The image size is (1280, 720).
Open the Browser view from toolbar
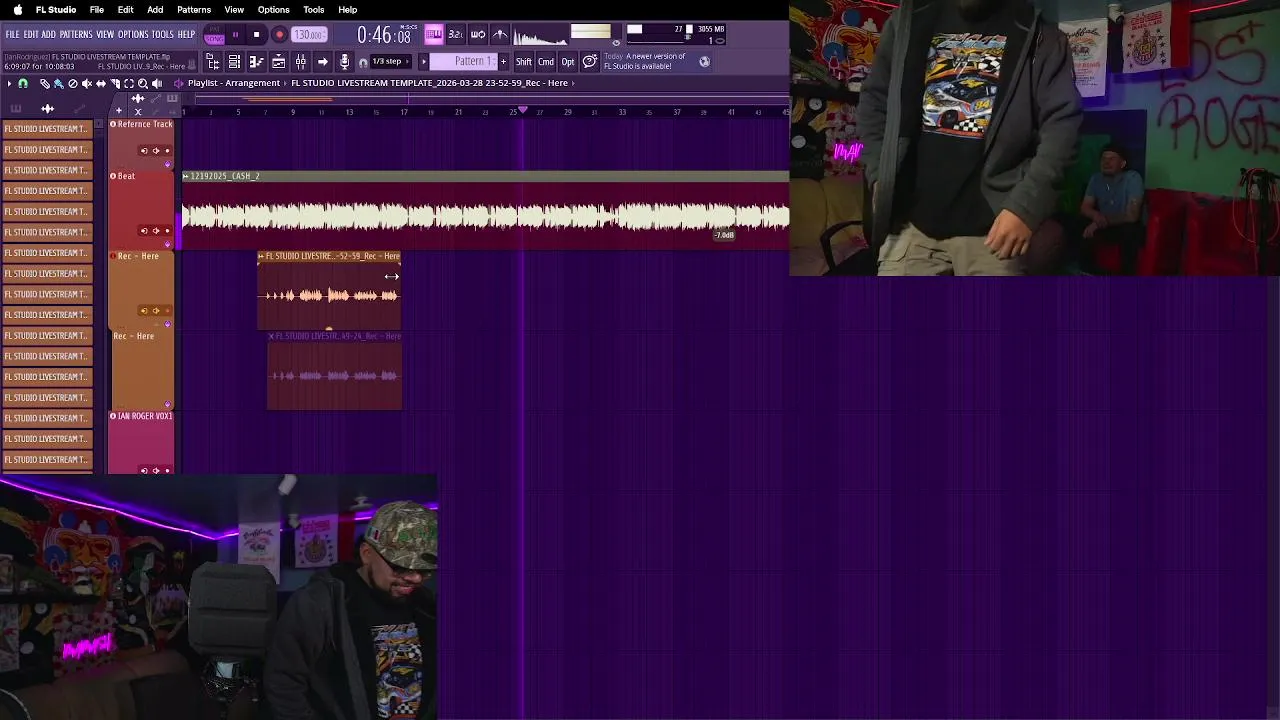pyautogui.click(x=213, y=62)
